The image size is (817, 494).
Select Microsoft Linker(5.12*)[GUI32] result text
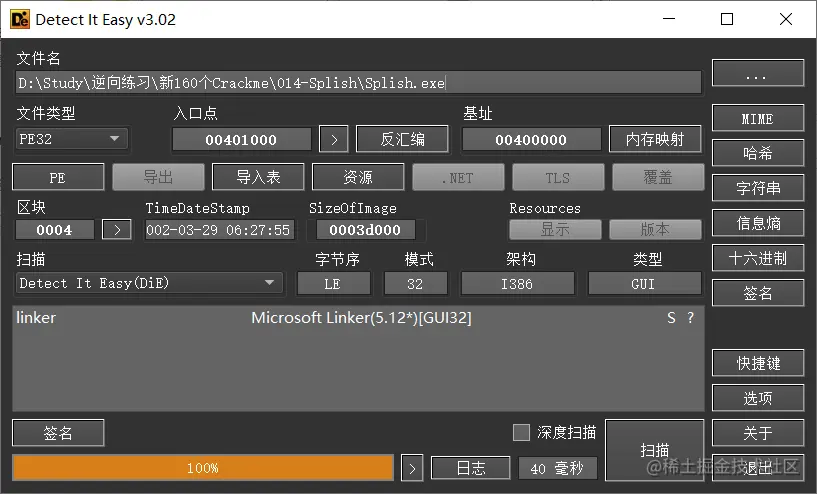tap(361, 317)
